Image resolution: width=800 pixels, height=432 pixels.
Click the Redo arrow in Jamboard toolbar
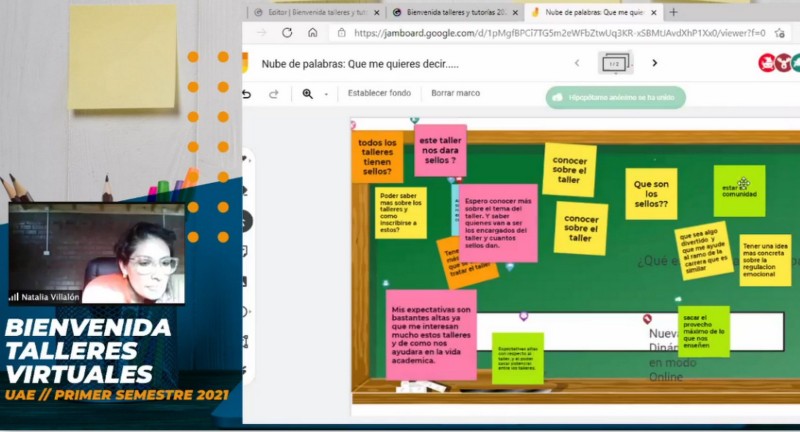(x=273, y=94)
